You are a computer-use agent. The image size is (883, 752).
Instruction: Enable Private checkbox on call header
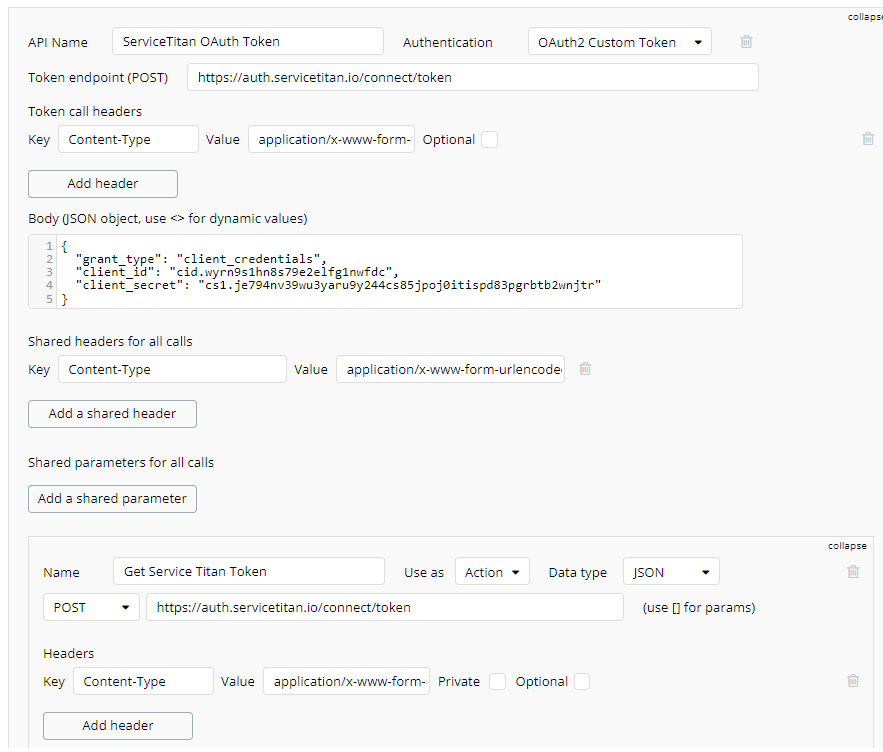coord(497,682)
